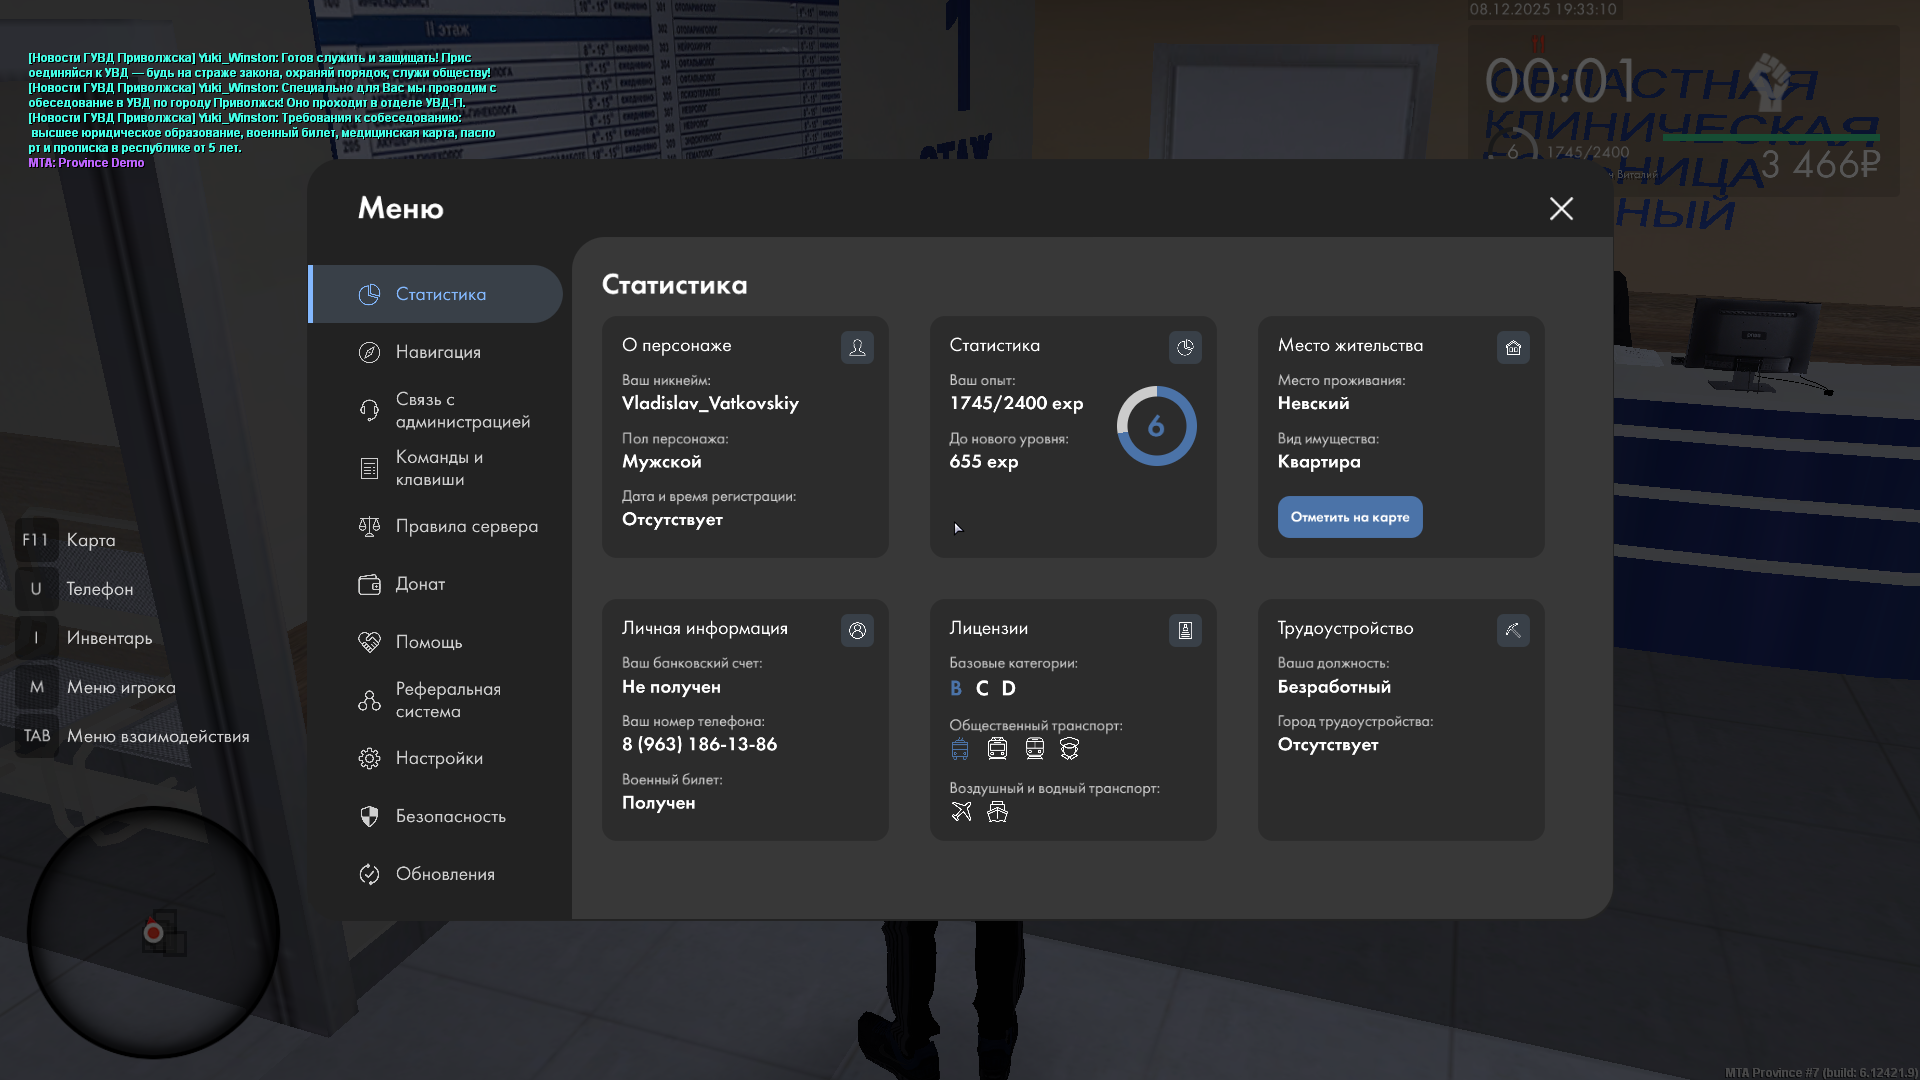Click the circular minimap radar
Screen dimensions: 1920x1080
[153, 932]
